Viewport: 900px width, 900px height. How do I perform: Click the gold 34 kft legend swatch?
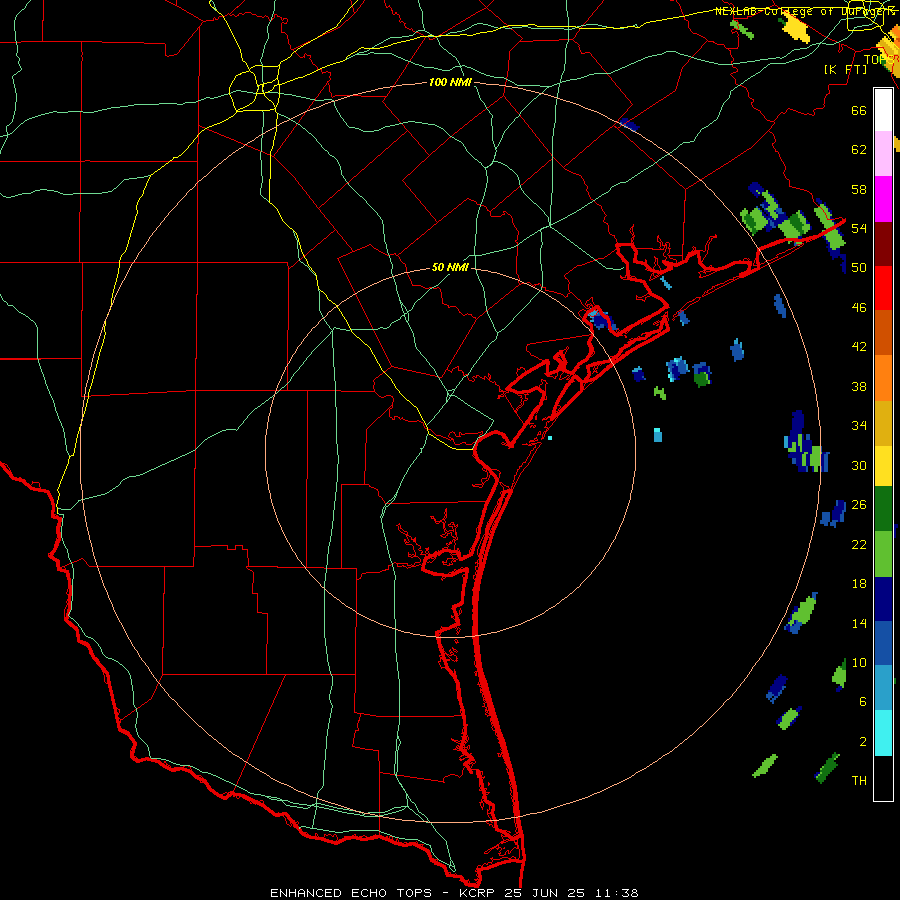(883, 423)
